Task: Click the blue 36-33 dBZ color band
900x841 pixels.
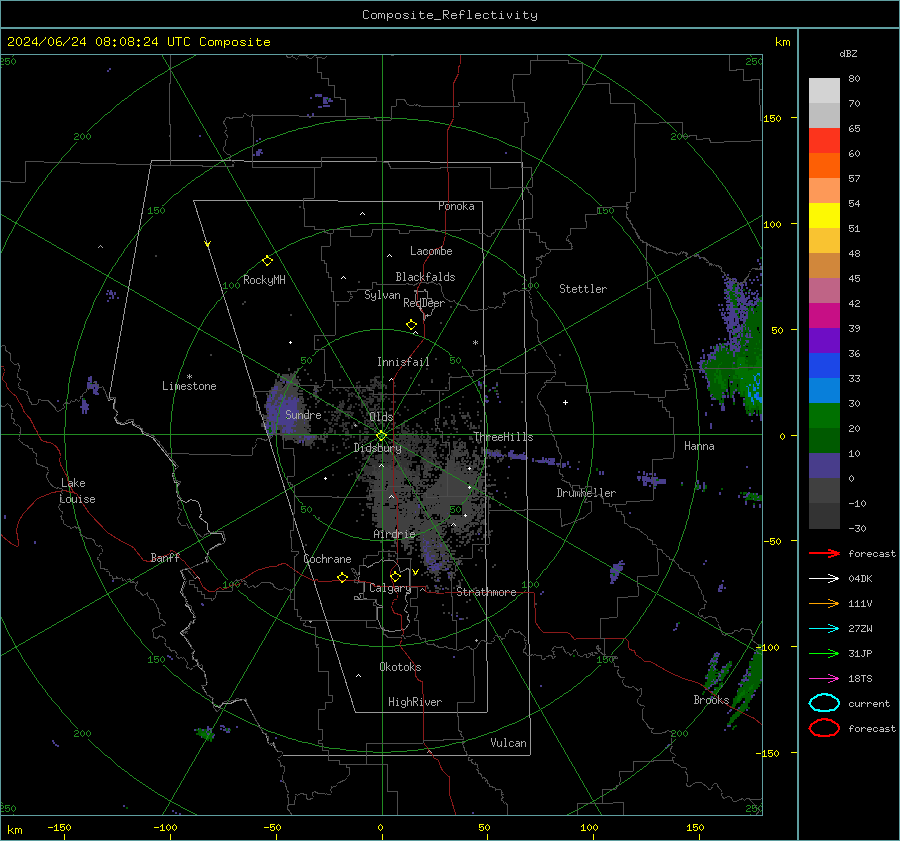Action: pyautogui.click(x=824, y=366)
